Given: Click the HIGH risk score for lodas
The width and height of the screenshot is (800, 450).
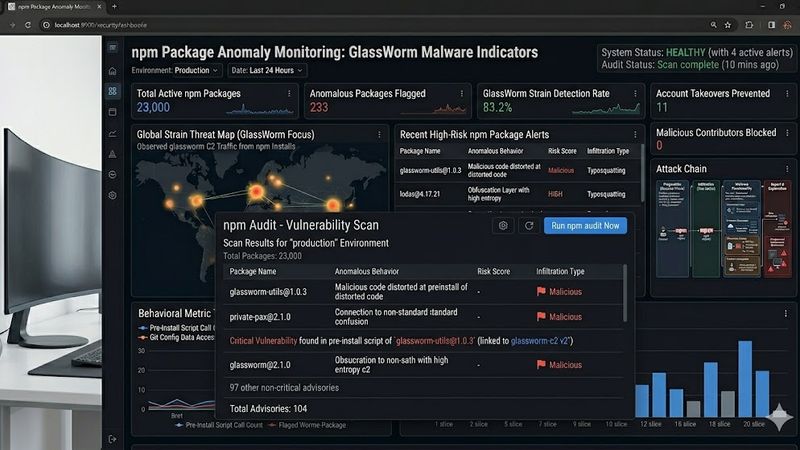Looking at the screenshot, I should coord(555,194).
